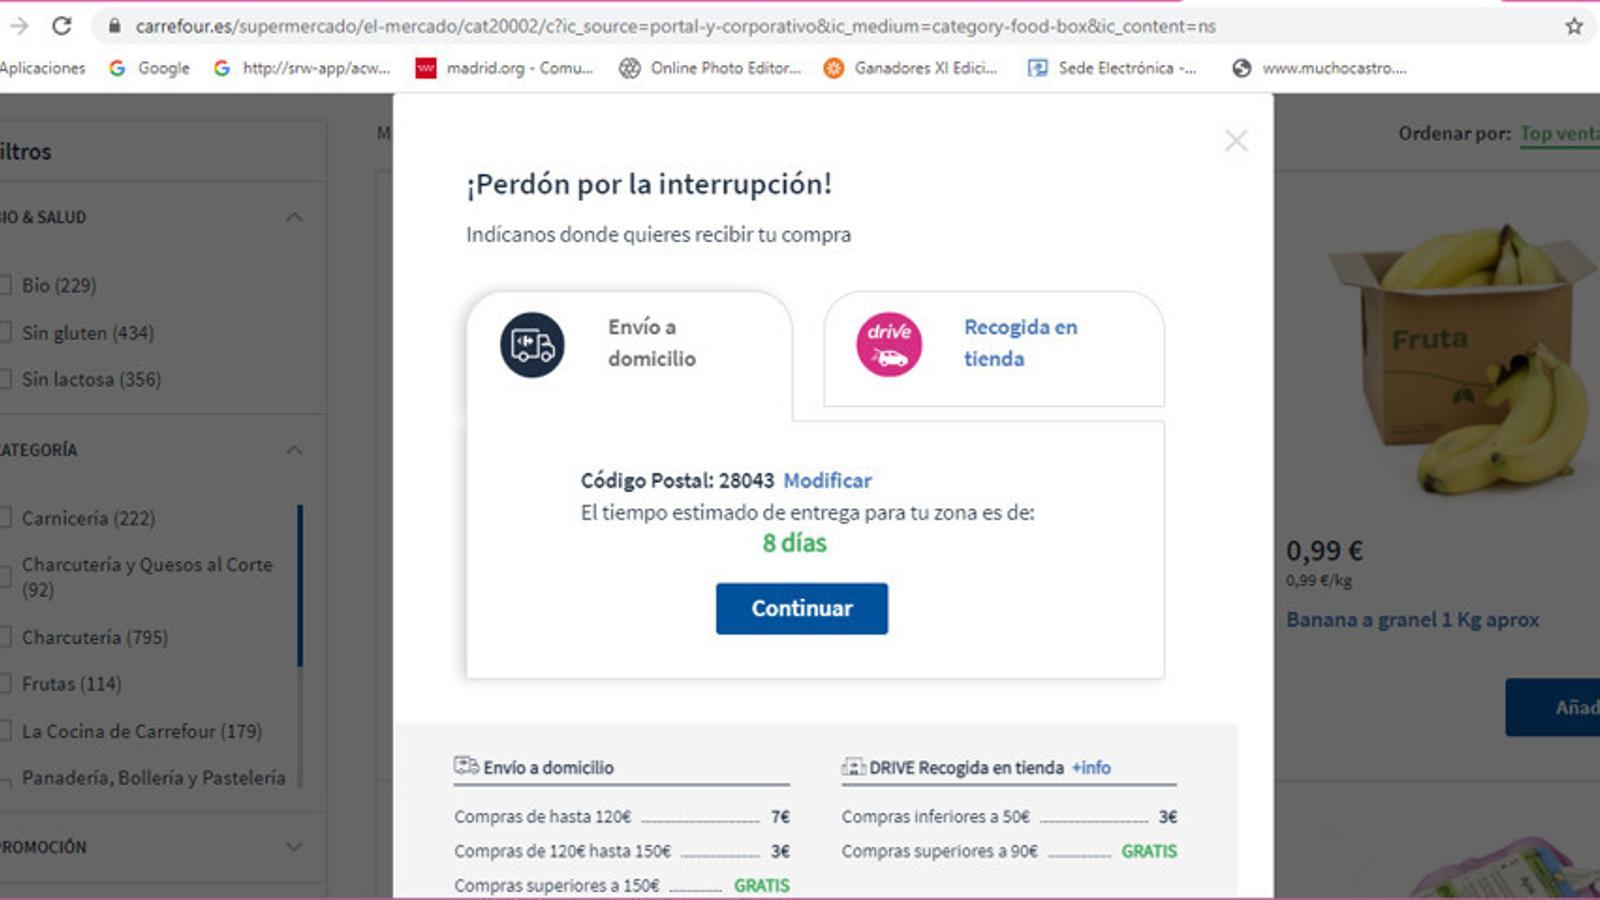The image size is (1600, 900).
Task: Collapse the Bio & Salud filter section
Action: point(294,217)
